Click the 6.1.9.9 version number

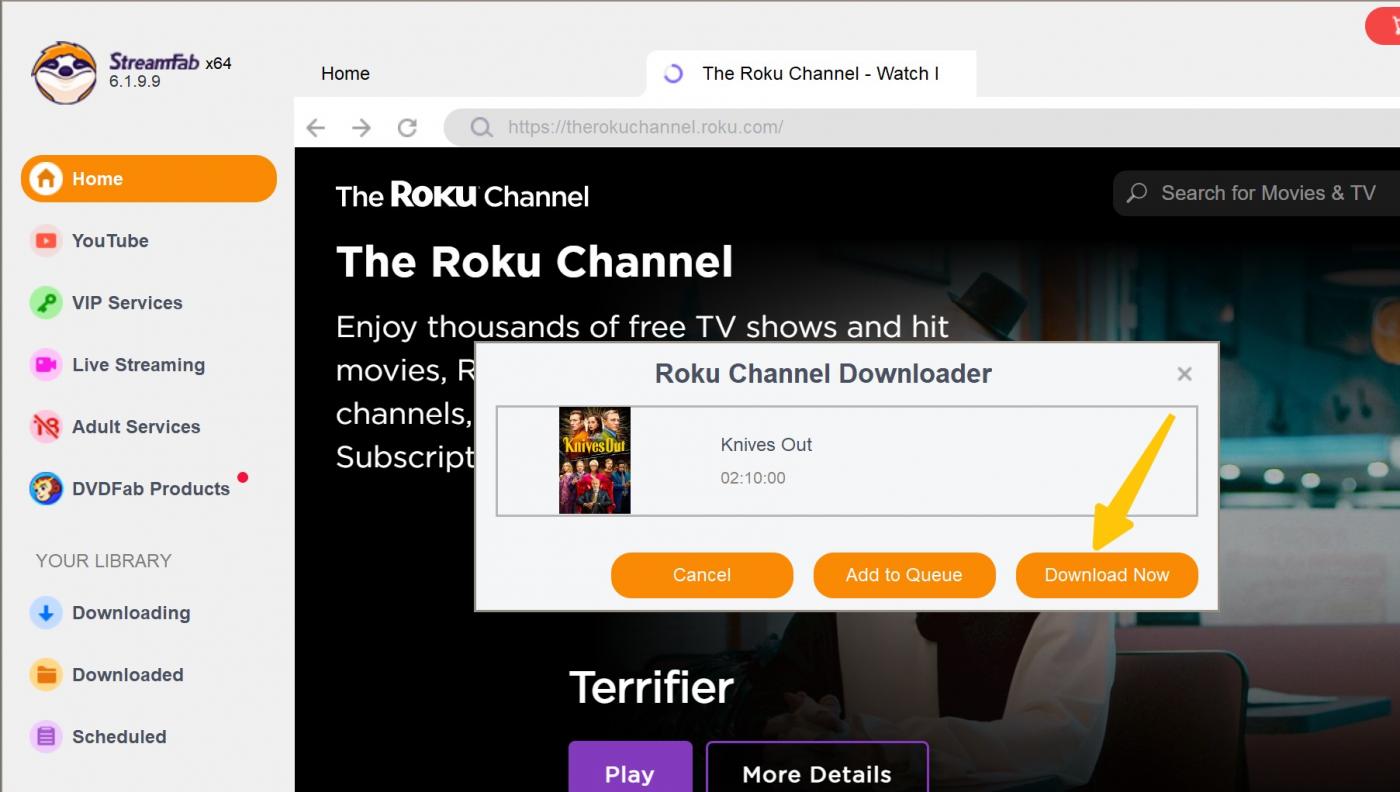pyautogui.click(x=135, y=82)
